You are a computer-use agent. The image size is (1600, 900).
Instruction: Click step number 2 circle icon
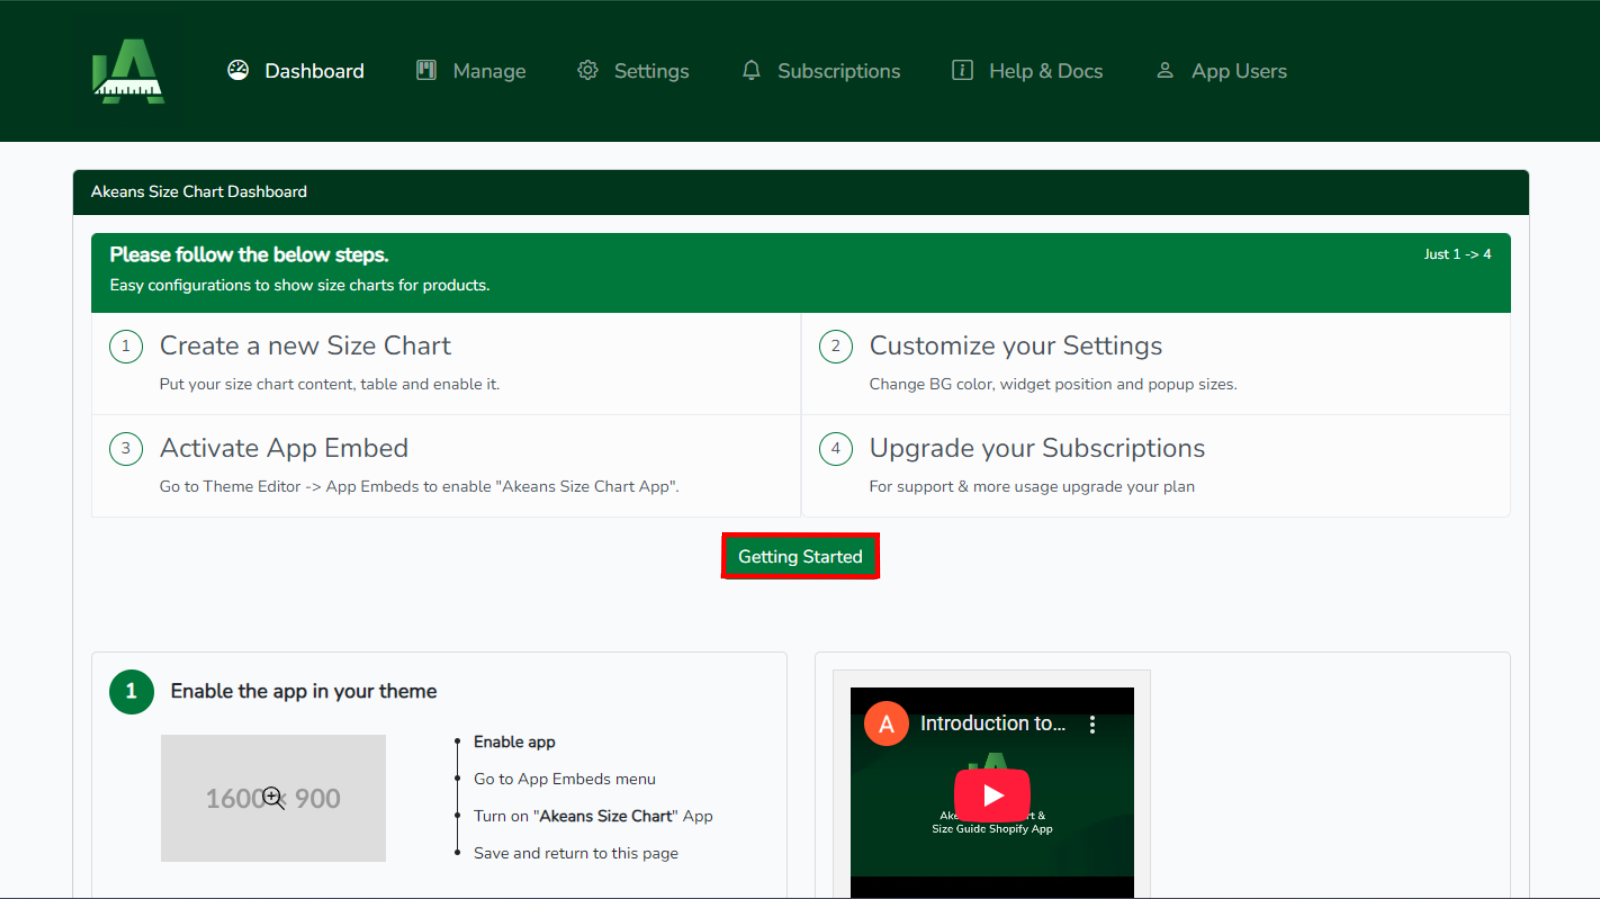pos(836,346)
